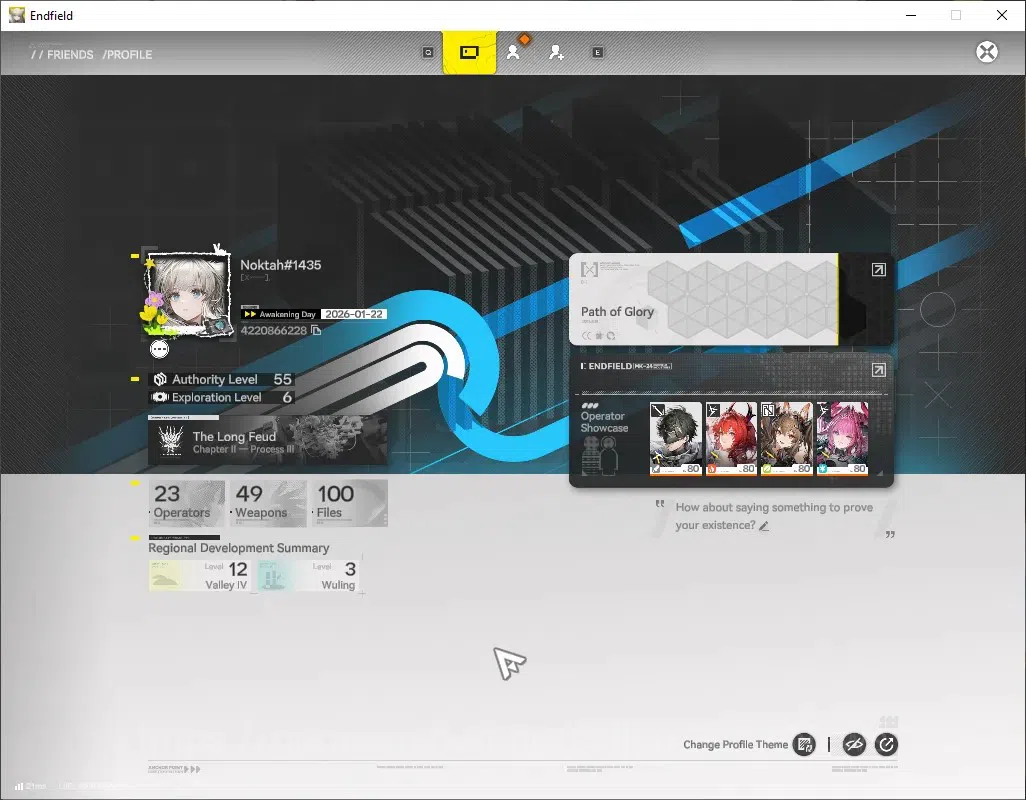Viewport: 1026px width, 800px height.
Task: Click the Change Profile Theme icon
Action: pyautogui.click(x=804, y=744)
